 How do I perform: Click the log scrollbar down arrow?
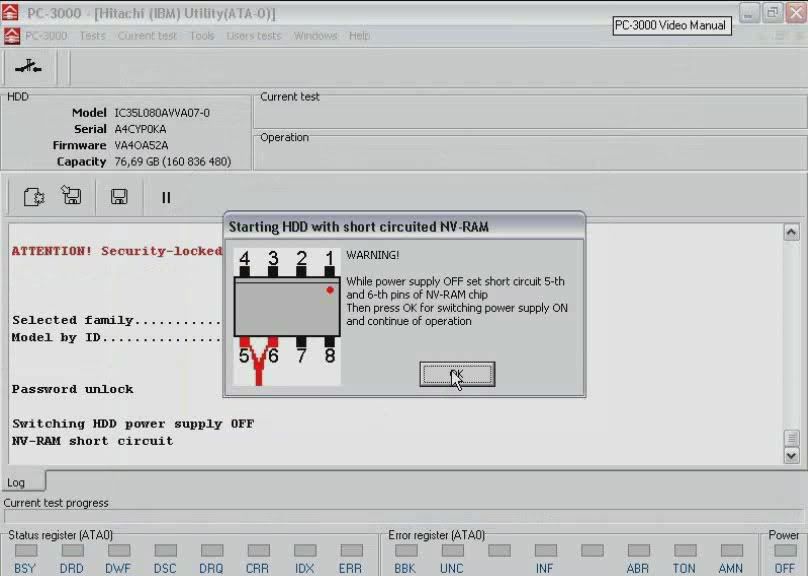click(x=792, y=455)
